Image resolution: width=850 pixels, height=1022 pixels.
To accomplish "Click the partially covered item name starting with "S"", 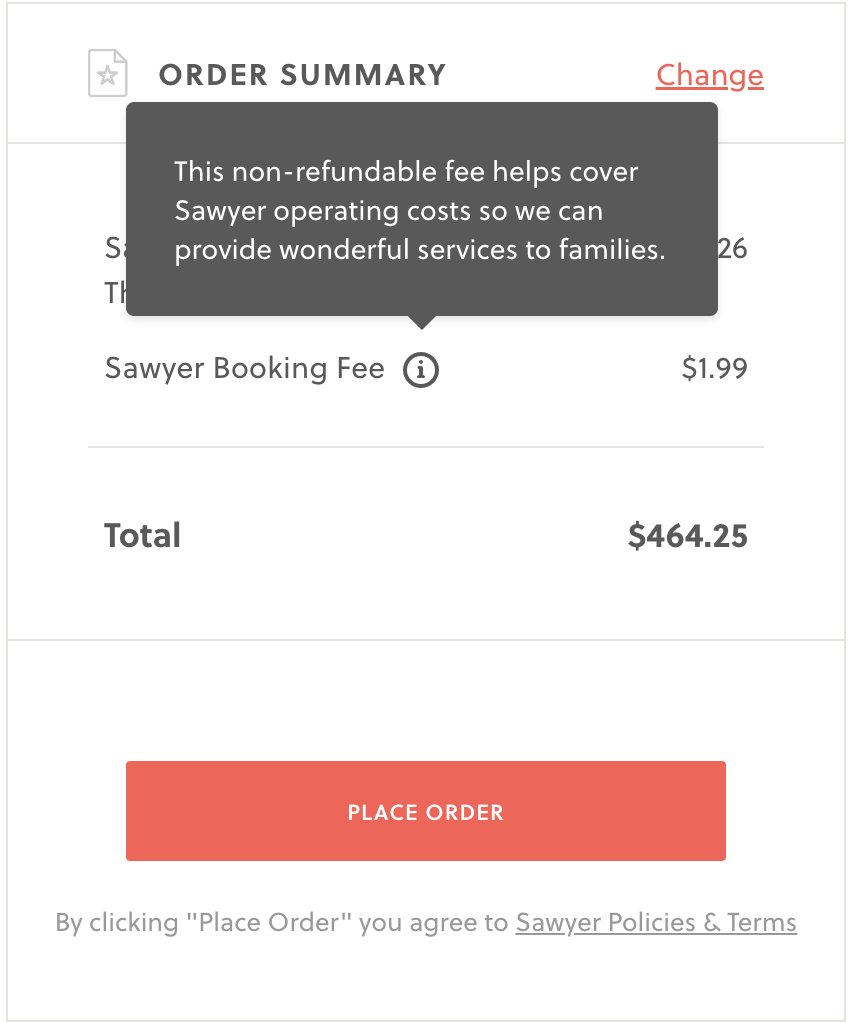I will tap(115, 249).
